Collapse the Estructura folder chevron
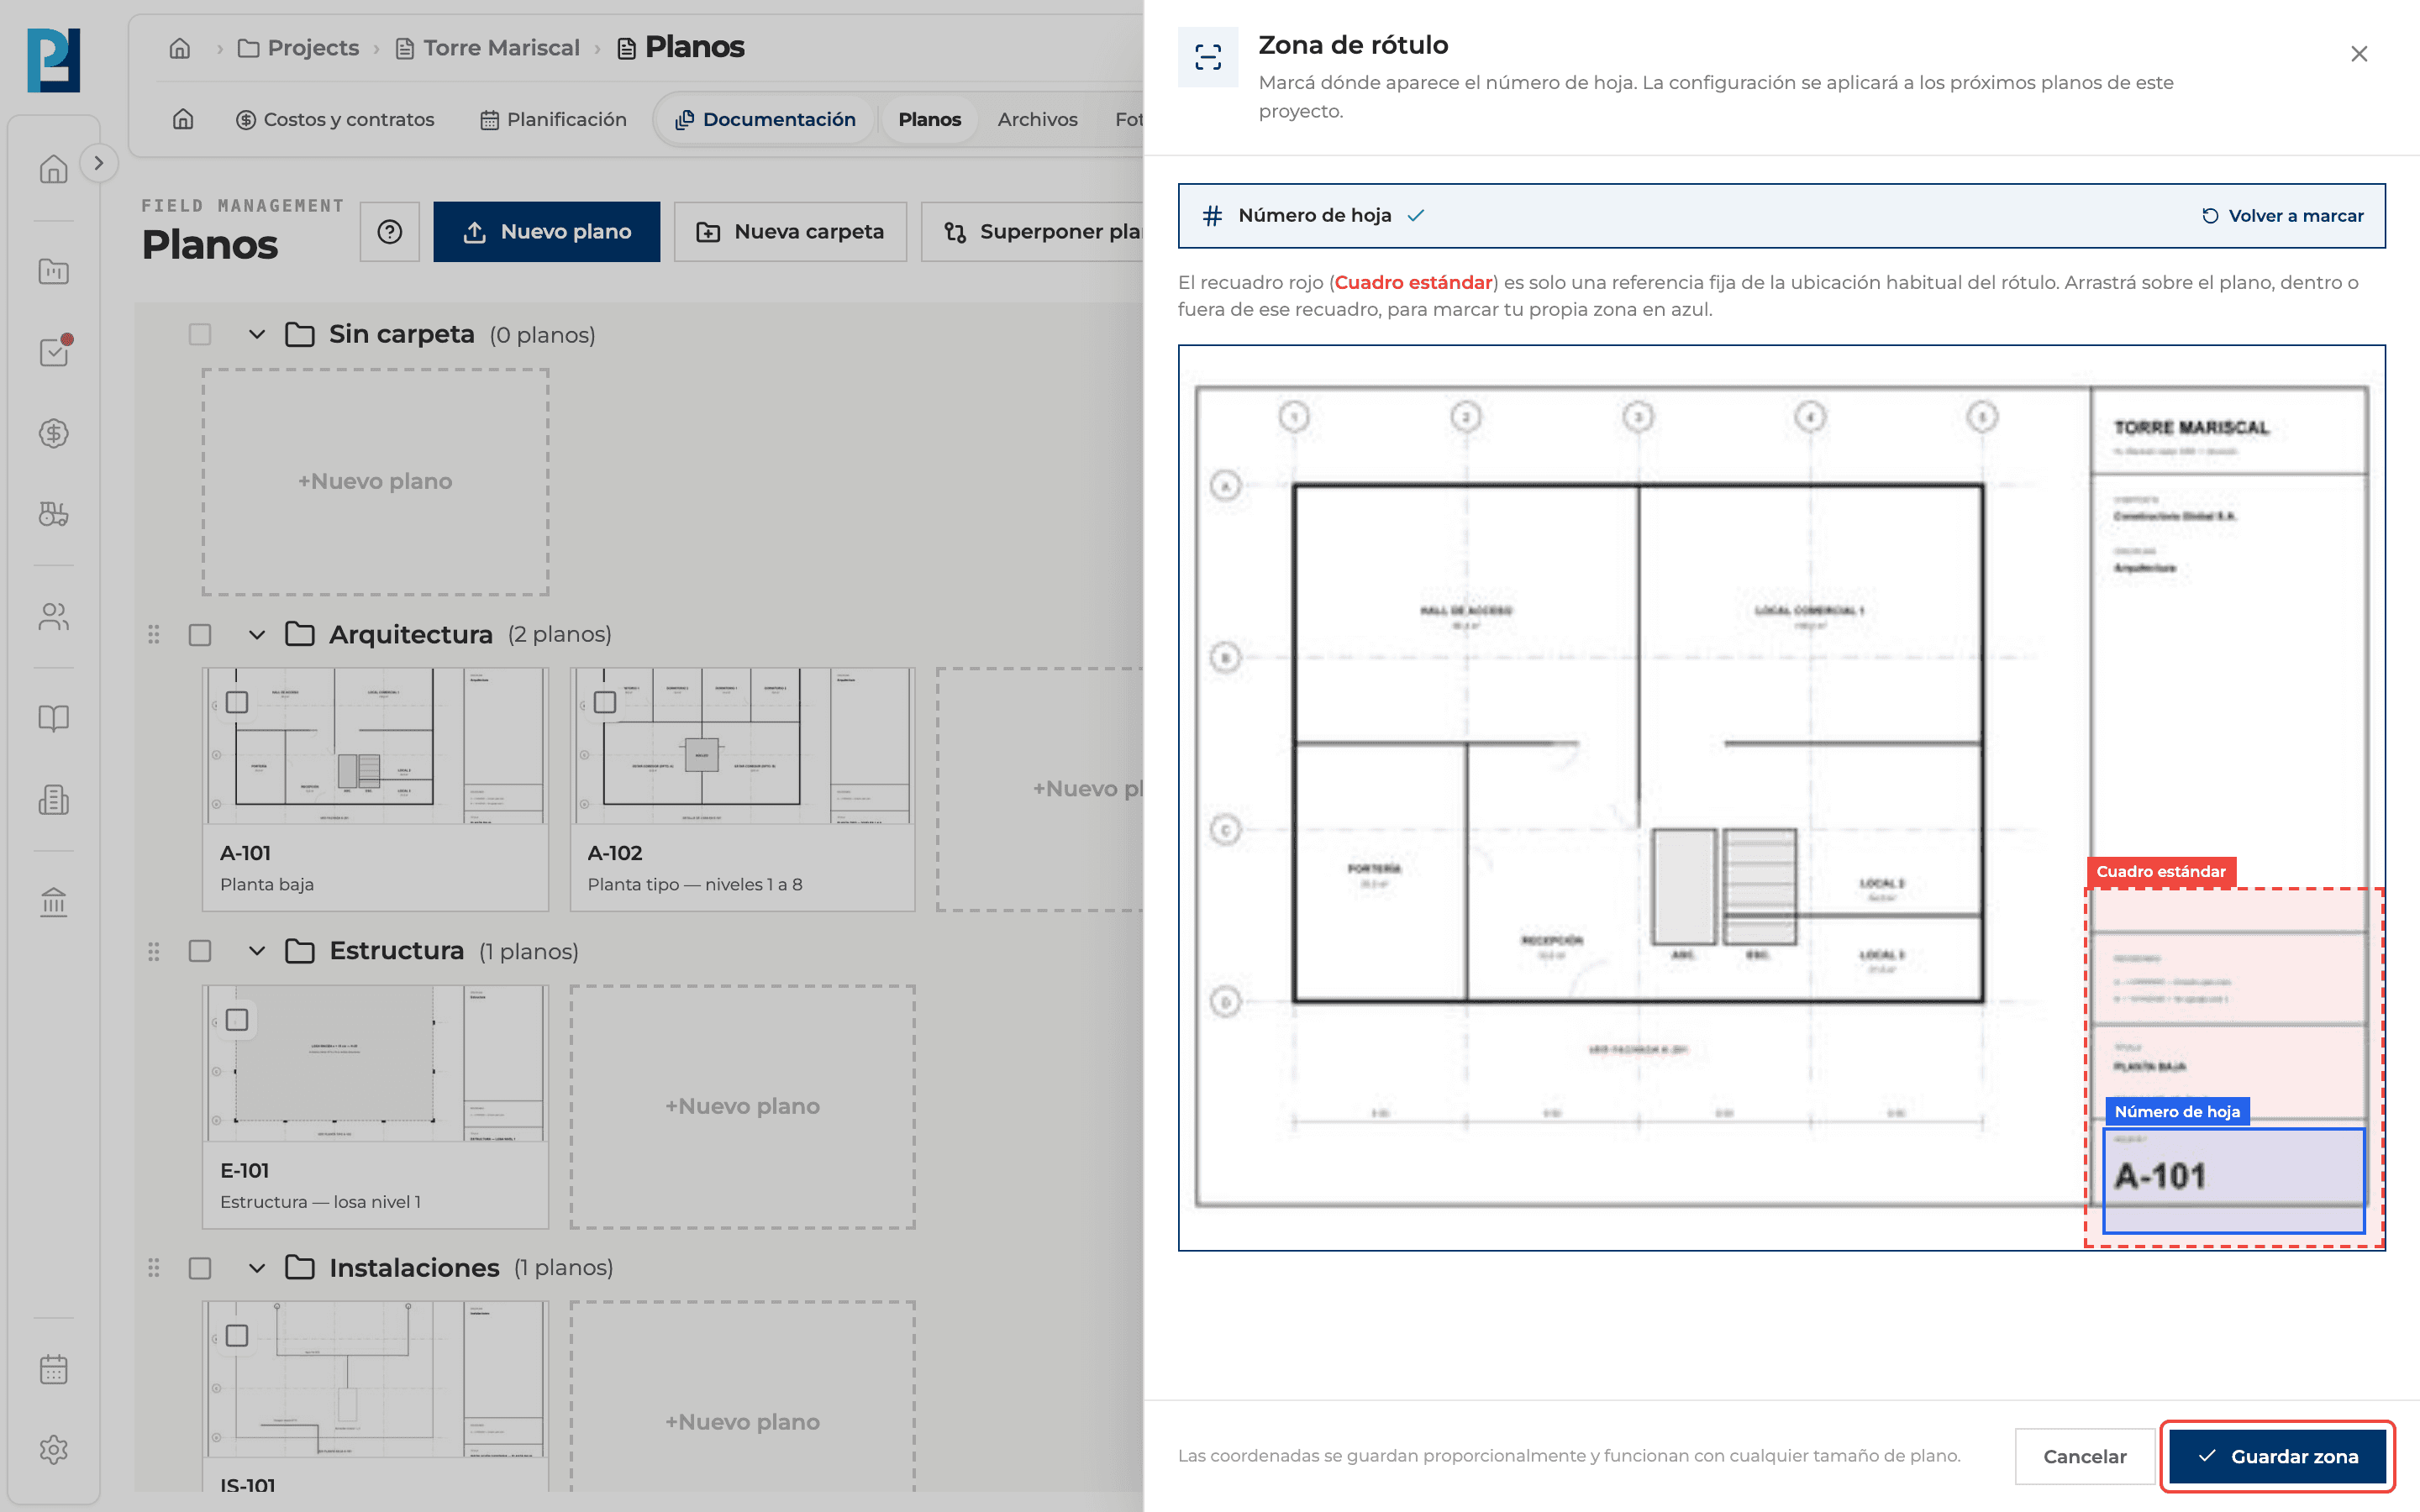Screen dimensions: 2420x1512 [x=256, y=951]
